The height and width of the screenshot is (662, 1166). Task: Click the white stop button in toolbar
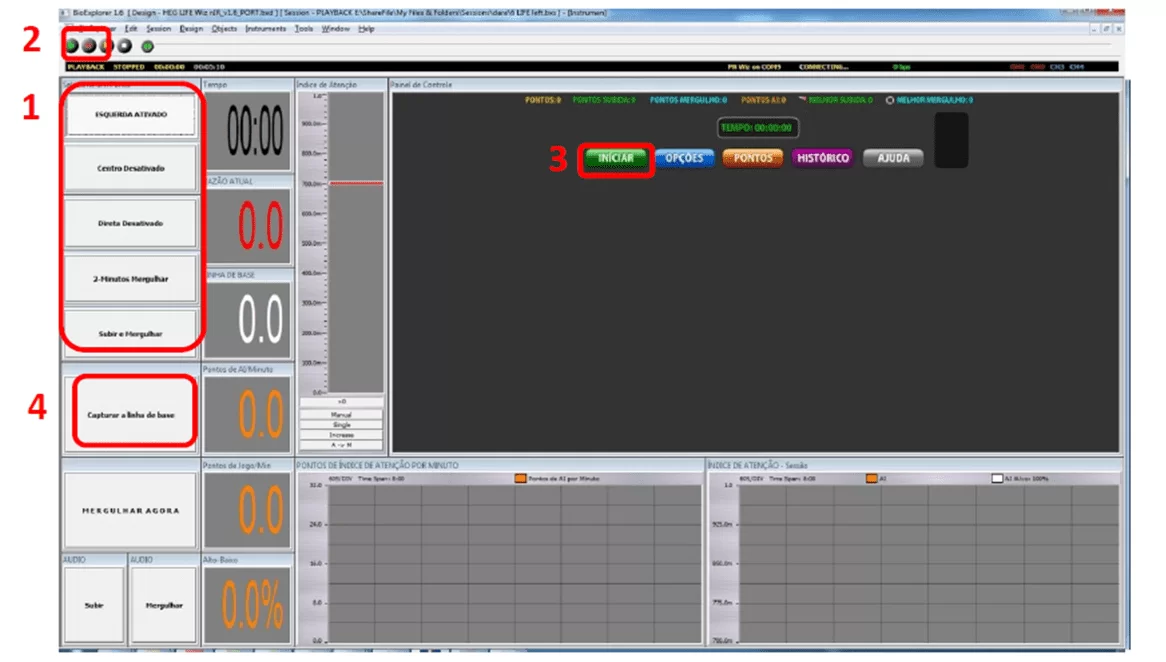(125, 46)
